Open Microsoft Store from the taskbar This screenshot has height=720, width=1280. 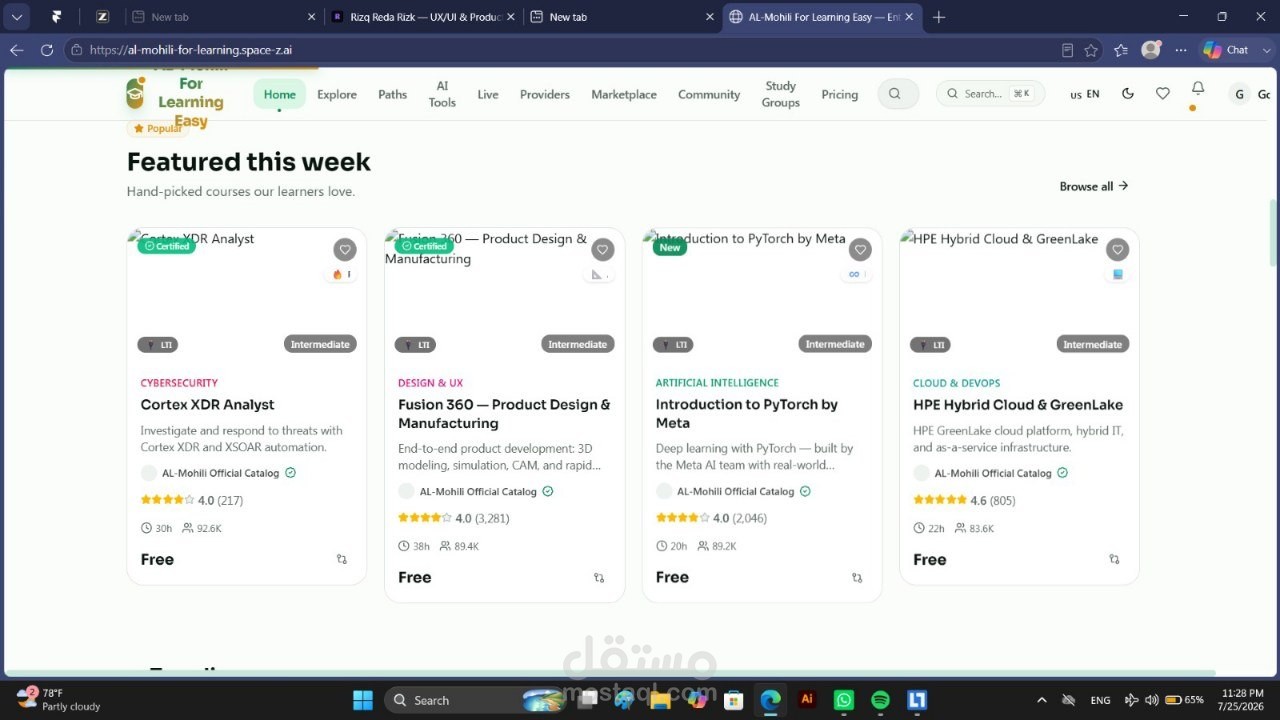point(733,700)
